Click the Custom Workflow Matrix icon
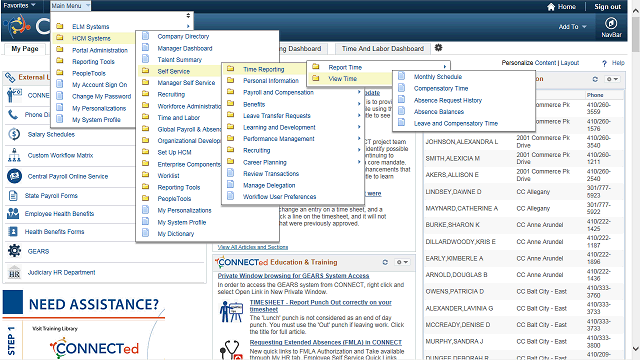Viewport: 640px width, 360px height. pos(14,155)
